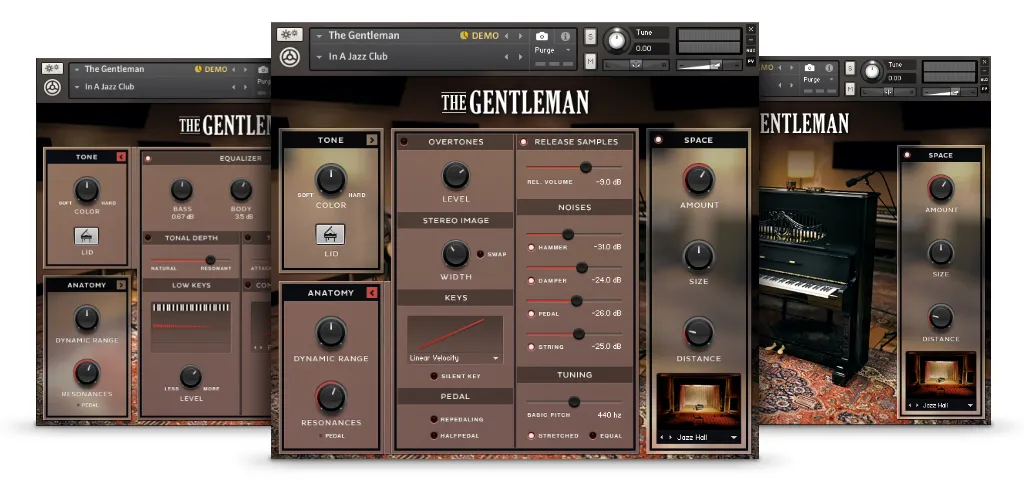Click Tune value 0.00 field in center window
1024x483 pixels.
(651, 48)
